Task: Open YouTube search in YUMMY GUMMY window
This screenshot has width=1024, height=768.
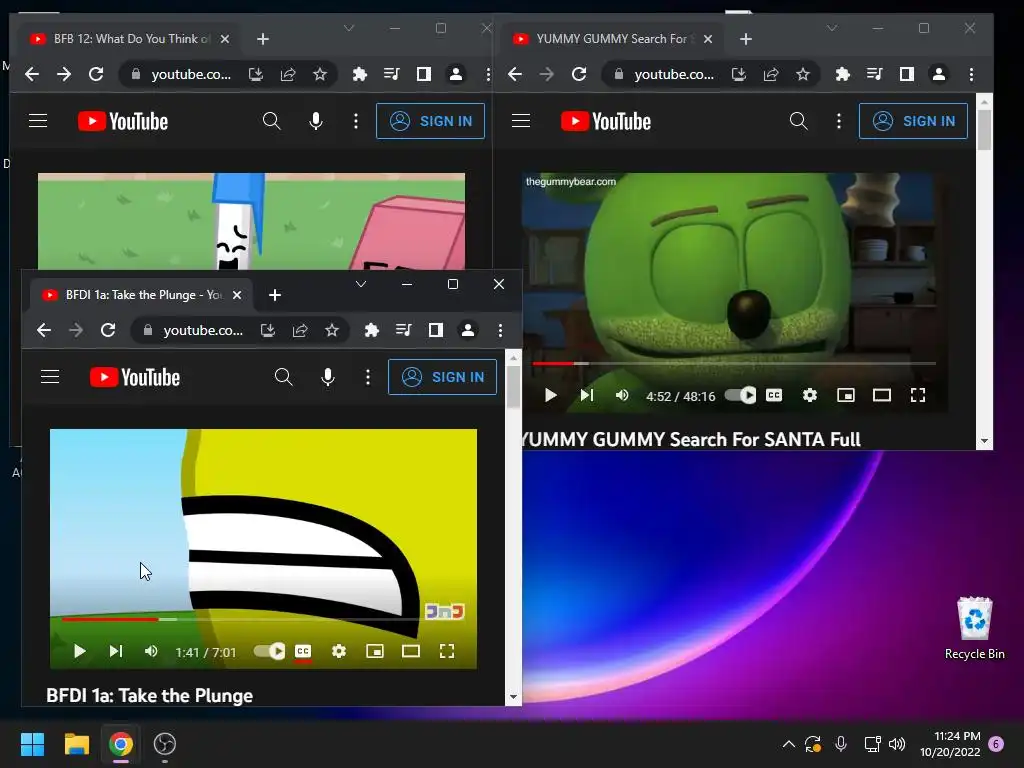Action: tap(799, 121)
